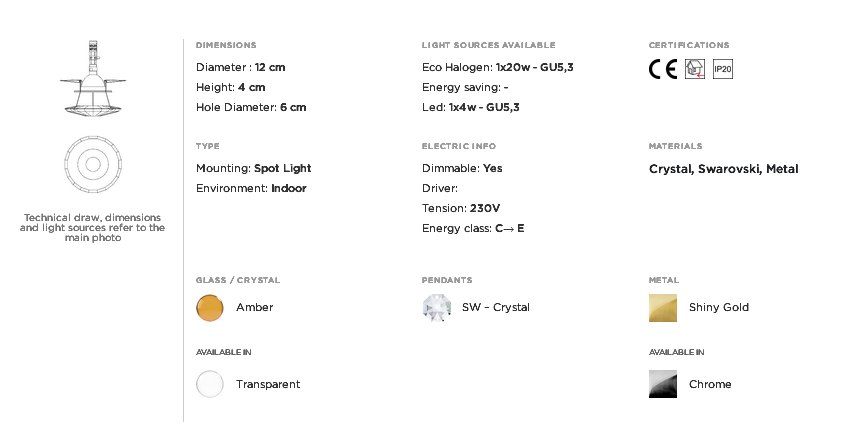Open the top-view circular technical drawing
The image size is (851, 434).
coord(93,164)
